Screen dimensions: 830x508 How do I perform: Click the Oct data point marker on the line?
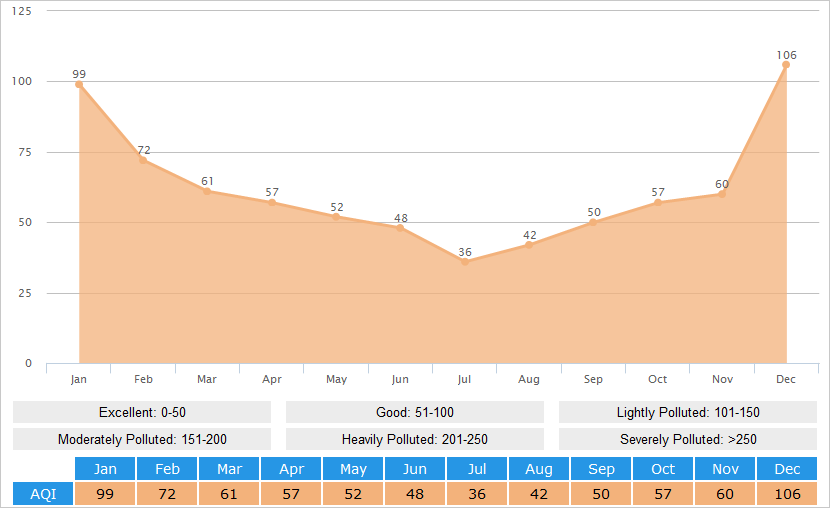click(657, 202)
